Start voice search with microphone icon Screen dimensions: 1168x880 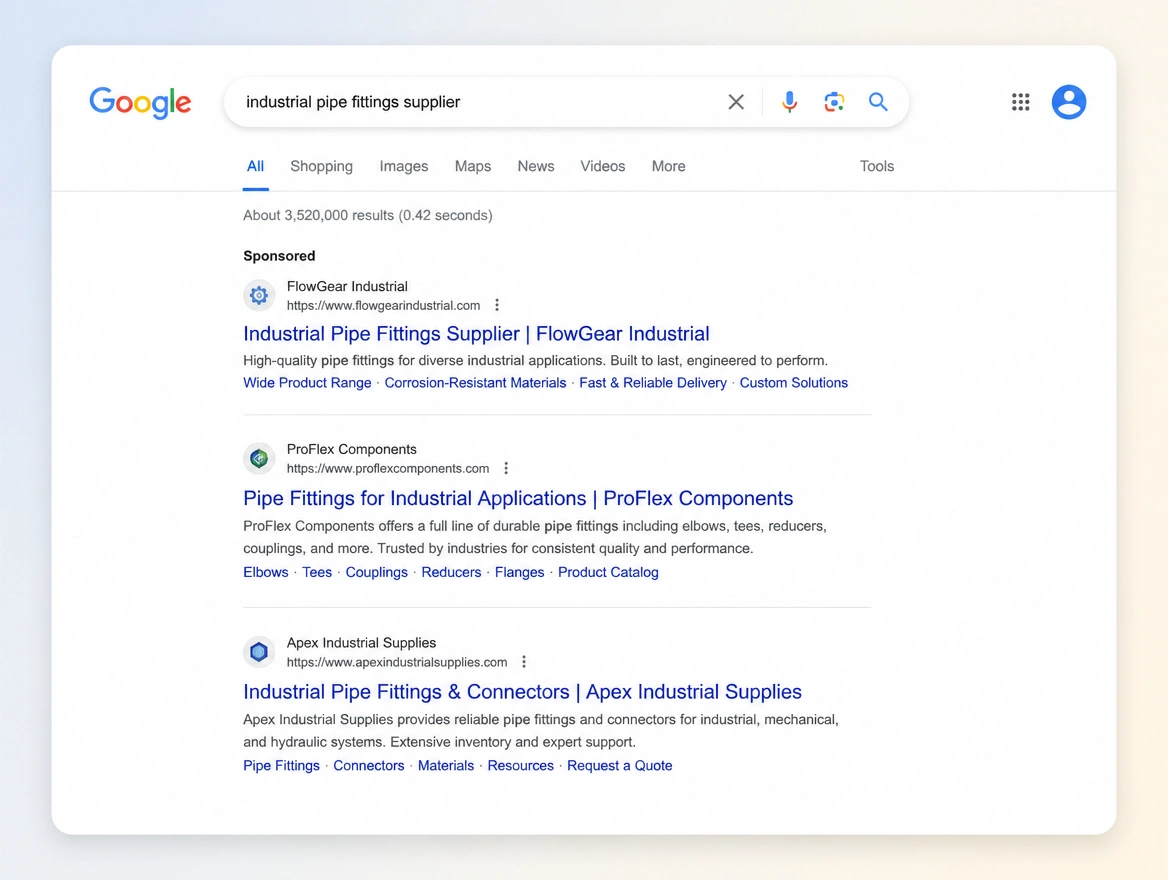click(x=790, y=102)
